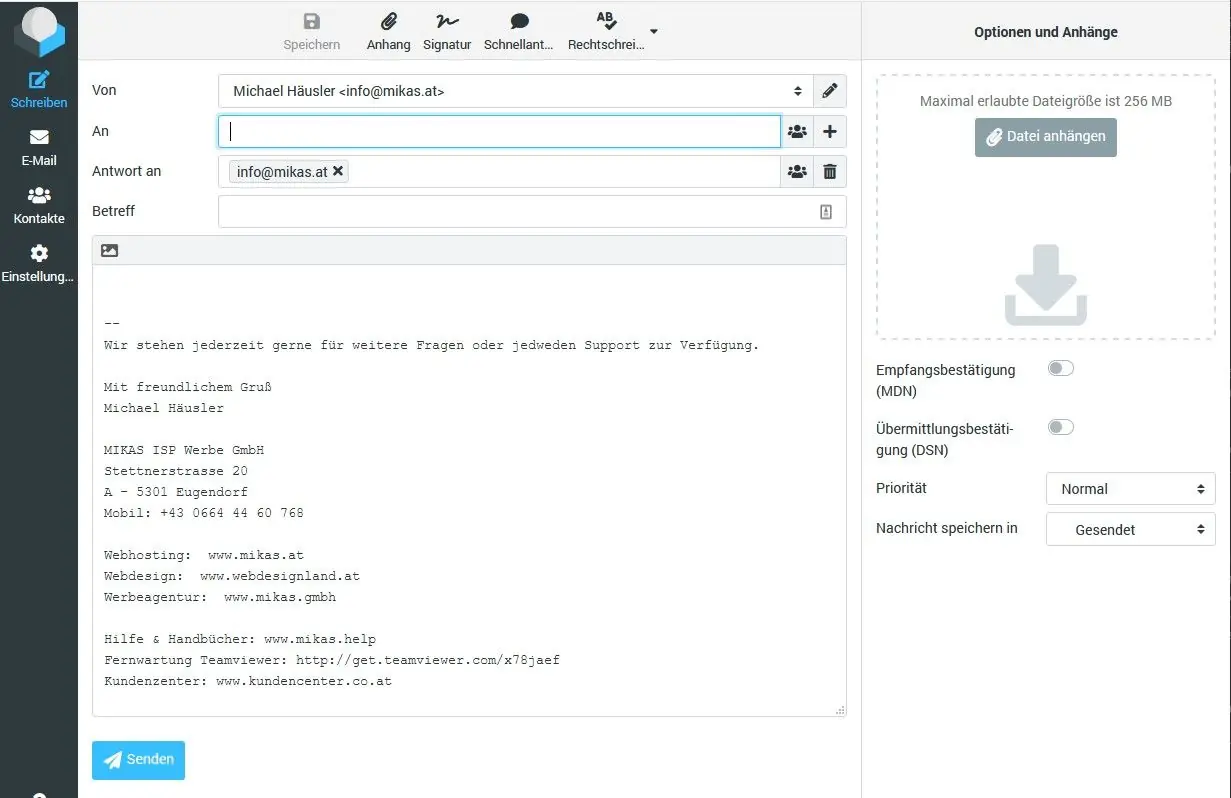Enable Empfangsbestätigung (MDN) toggle
This screenshot has width=1231, height=798.
coord(1060,368)
